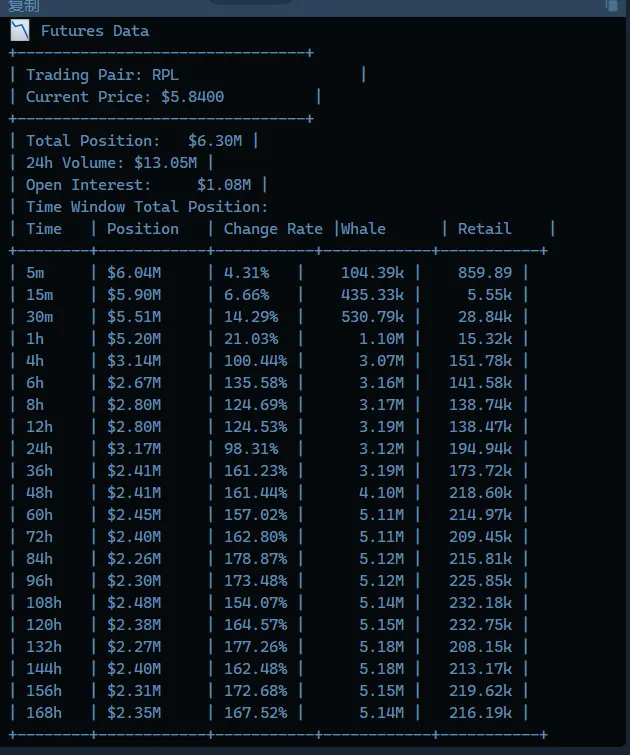Click the 'Whale' column header
This screenshot has height=755, width=630.
click(363, 229)
